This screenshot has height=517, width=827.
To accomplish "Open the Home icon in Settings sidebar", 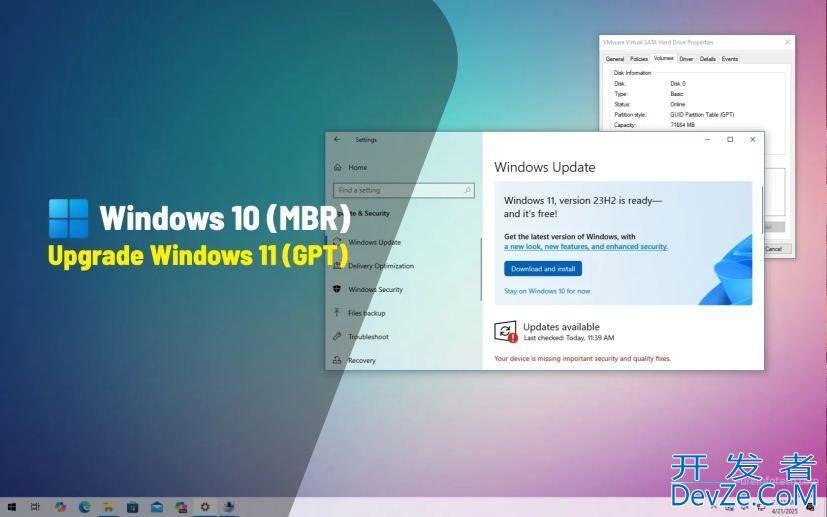I will tap(338, 167).
